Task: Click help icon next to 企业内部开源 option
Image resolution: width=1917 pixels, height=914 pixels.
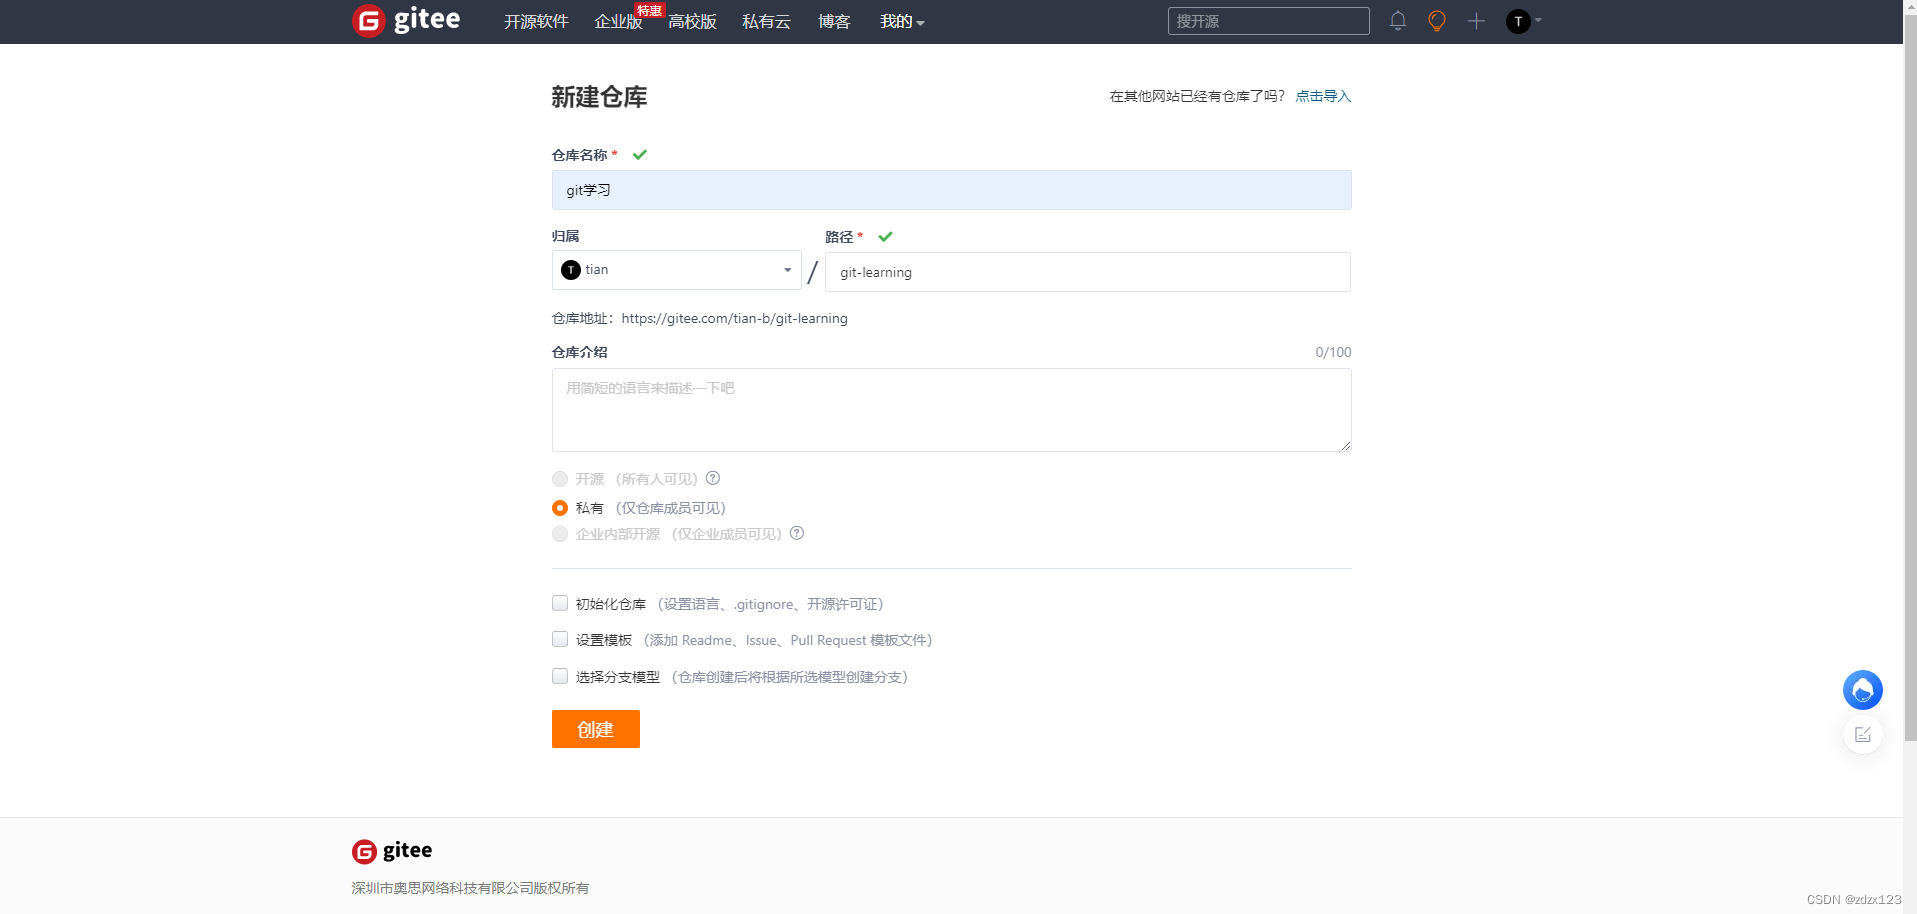Action: tap(797, 533)
